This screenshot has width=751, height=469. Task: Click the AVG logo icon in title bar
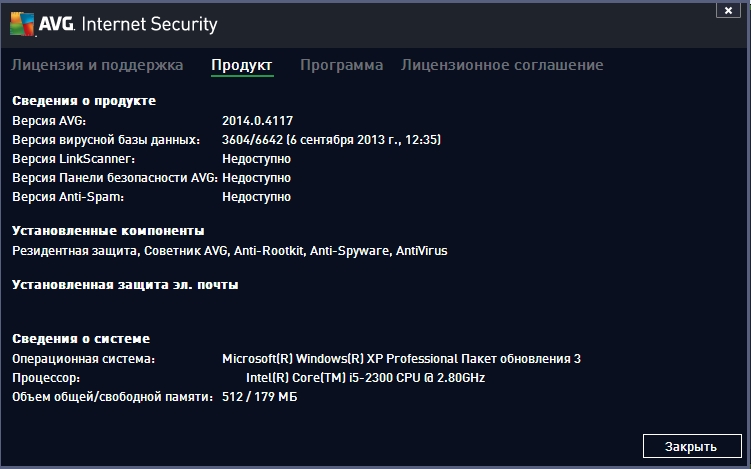pos(22,24)
